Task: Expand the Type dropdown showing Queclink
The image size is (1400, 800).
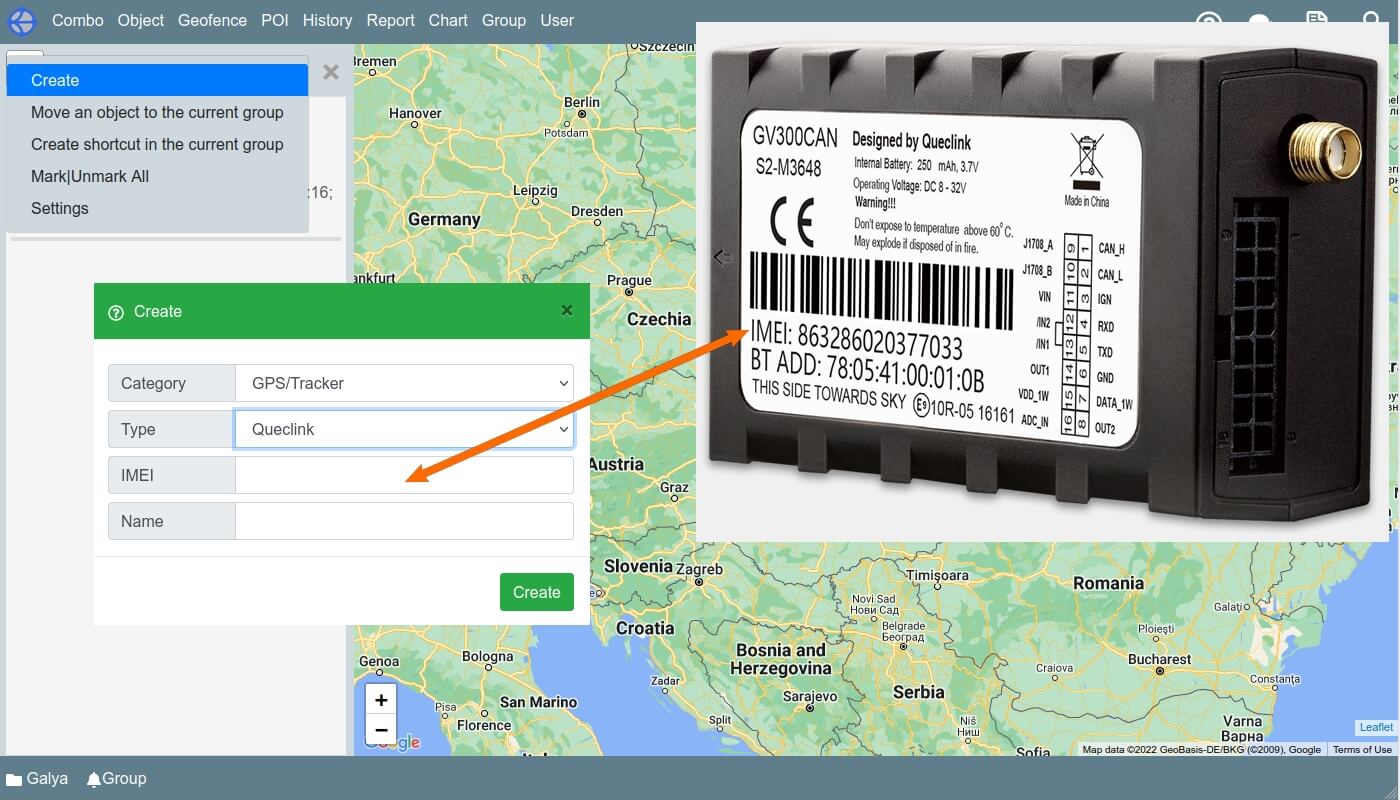Action: (404, 429)
